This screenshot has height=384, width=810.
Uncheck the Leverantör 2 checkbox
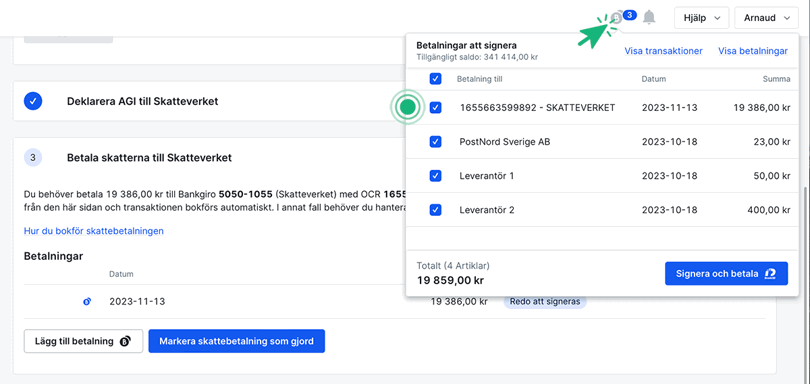(x=435, y=210)
